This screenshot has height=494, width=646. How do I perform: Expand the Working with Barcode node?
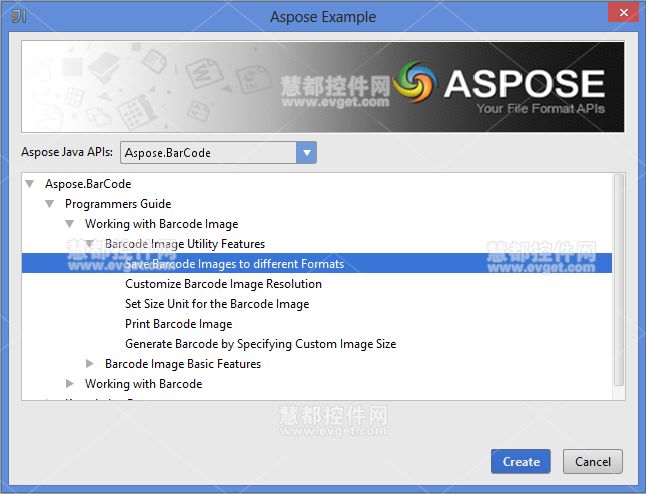pos(70,384)
